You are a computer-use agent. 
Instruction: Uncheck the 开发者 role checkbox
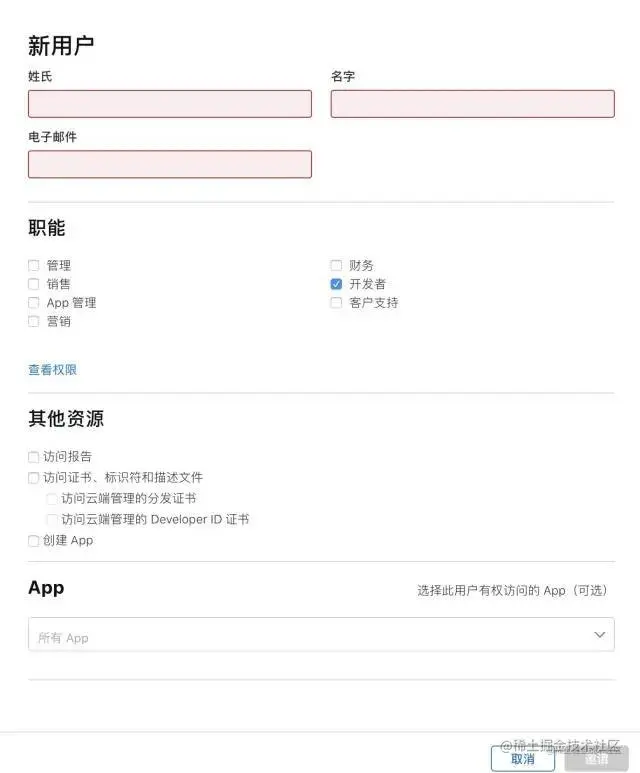pos(336,284)
